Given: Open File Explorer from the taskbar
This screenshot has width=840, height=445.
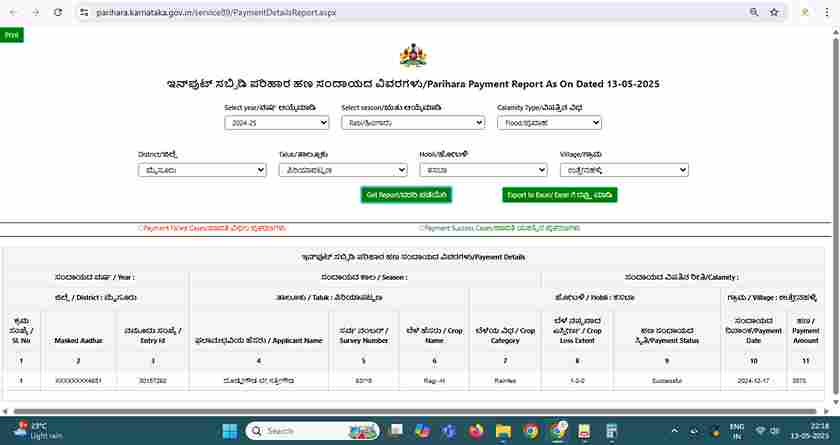Looking at the screenshot, I should click(503, 431).
